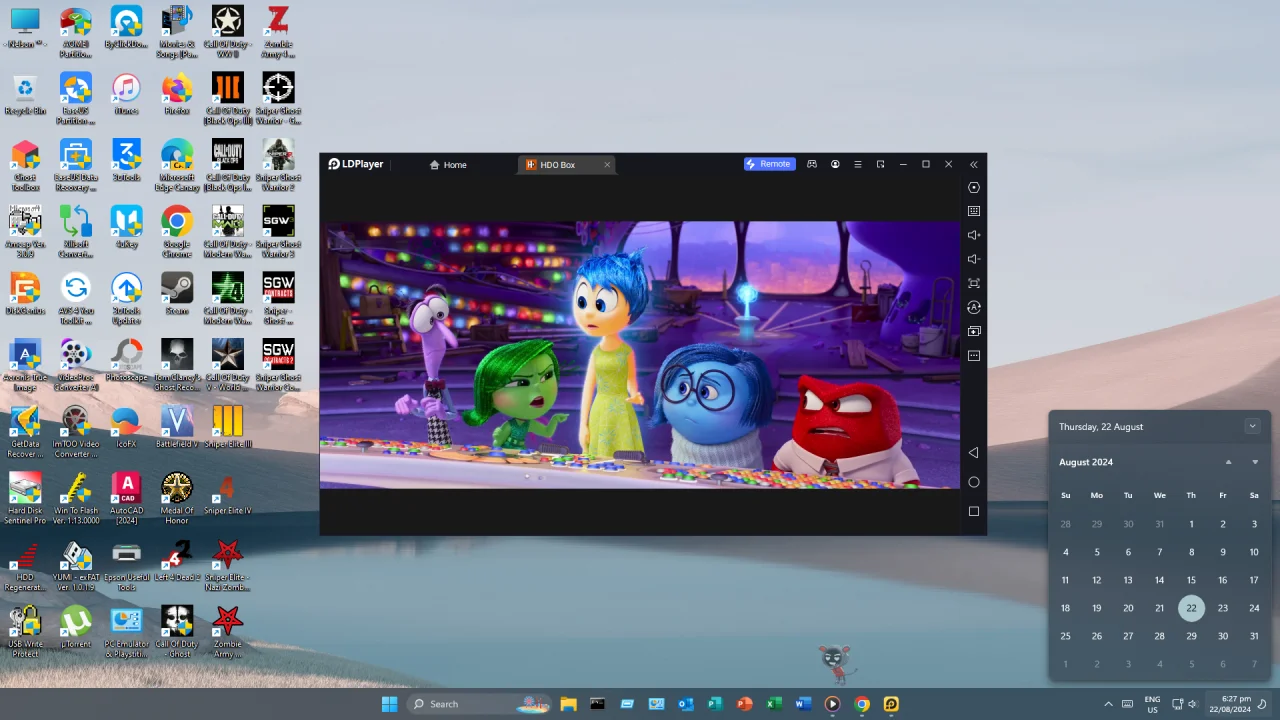Screen dimensions: 1280x720
Task: Open LDPlayer keyboard mapping tool
Action: pos(974,211)
